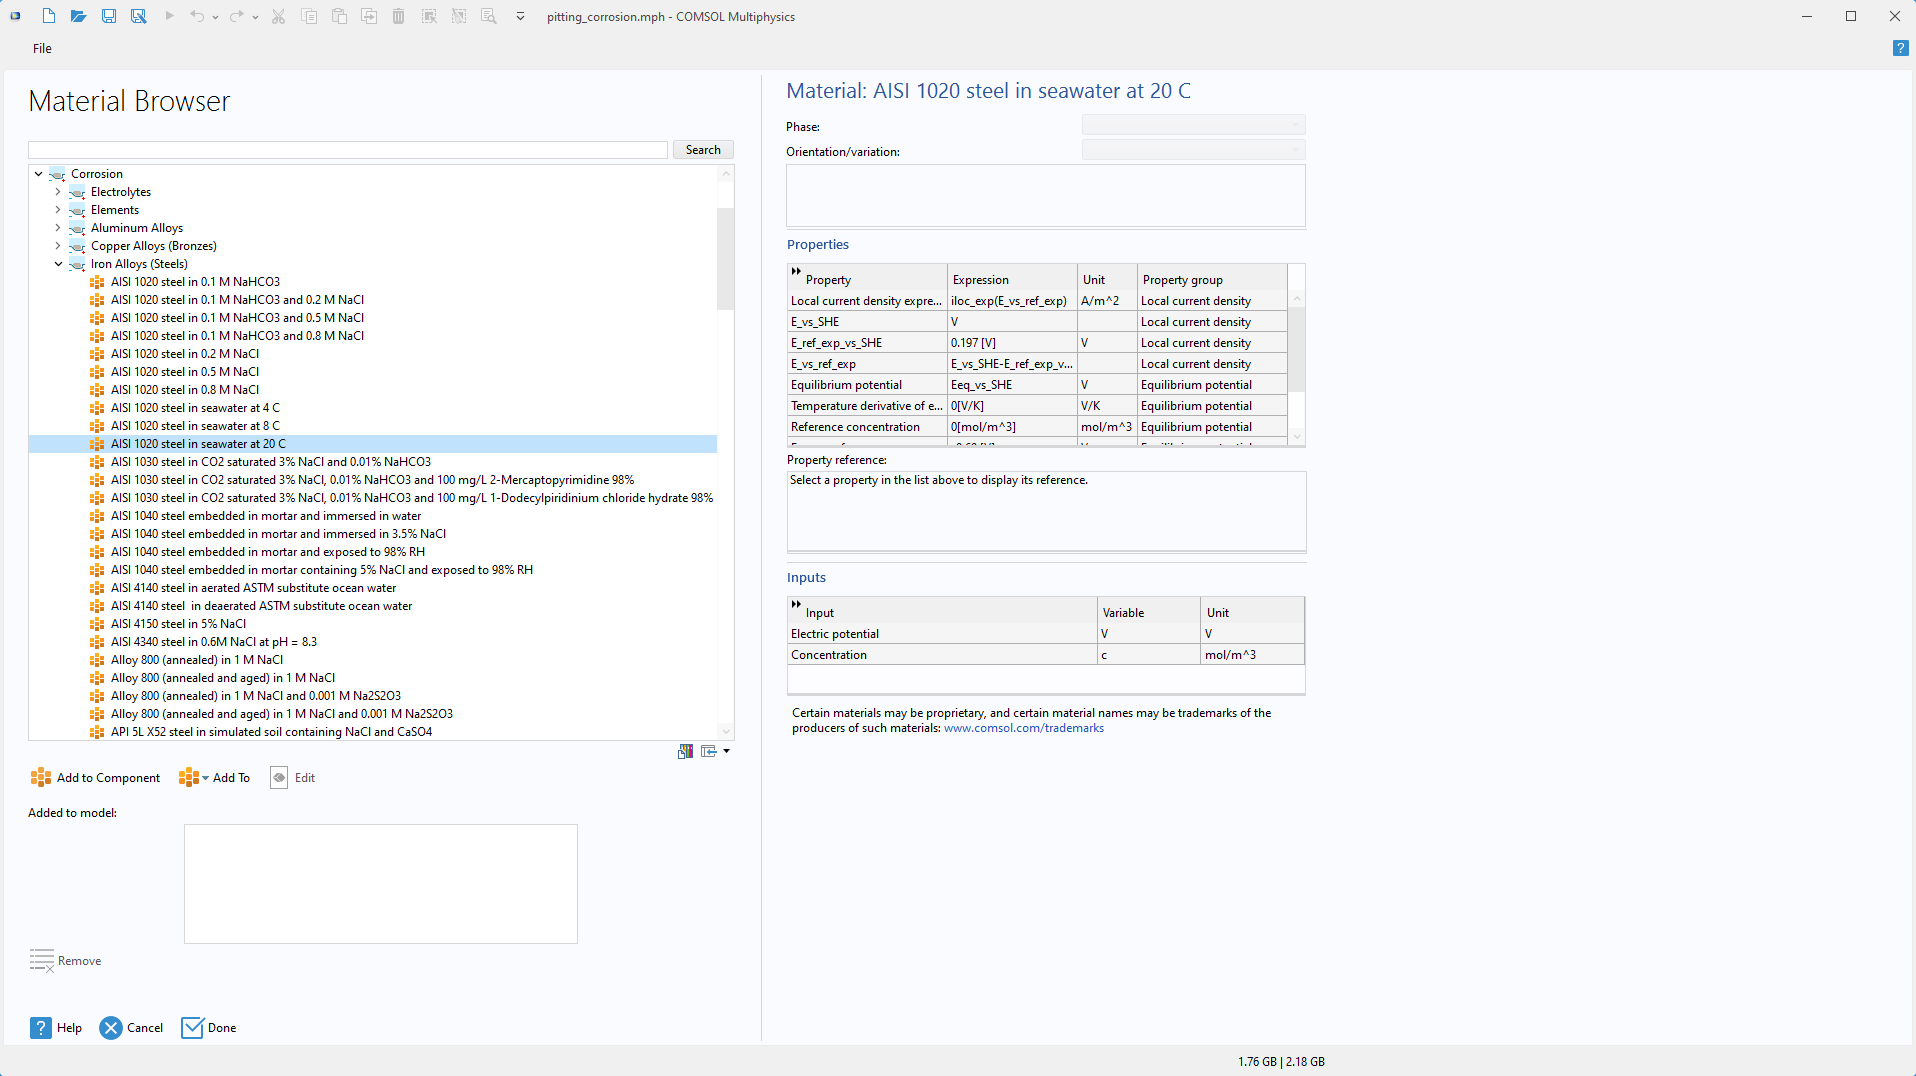The image size is (1916, 1076).
Task: Click the Save As toolbar icon
Action: 138,16
